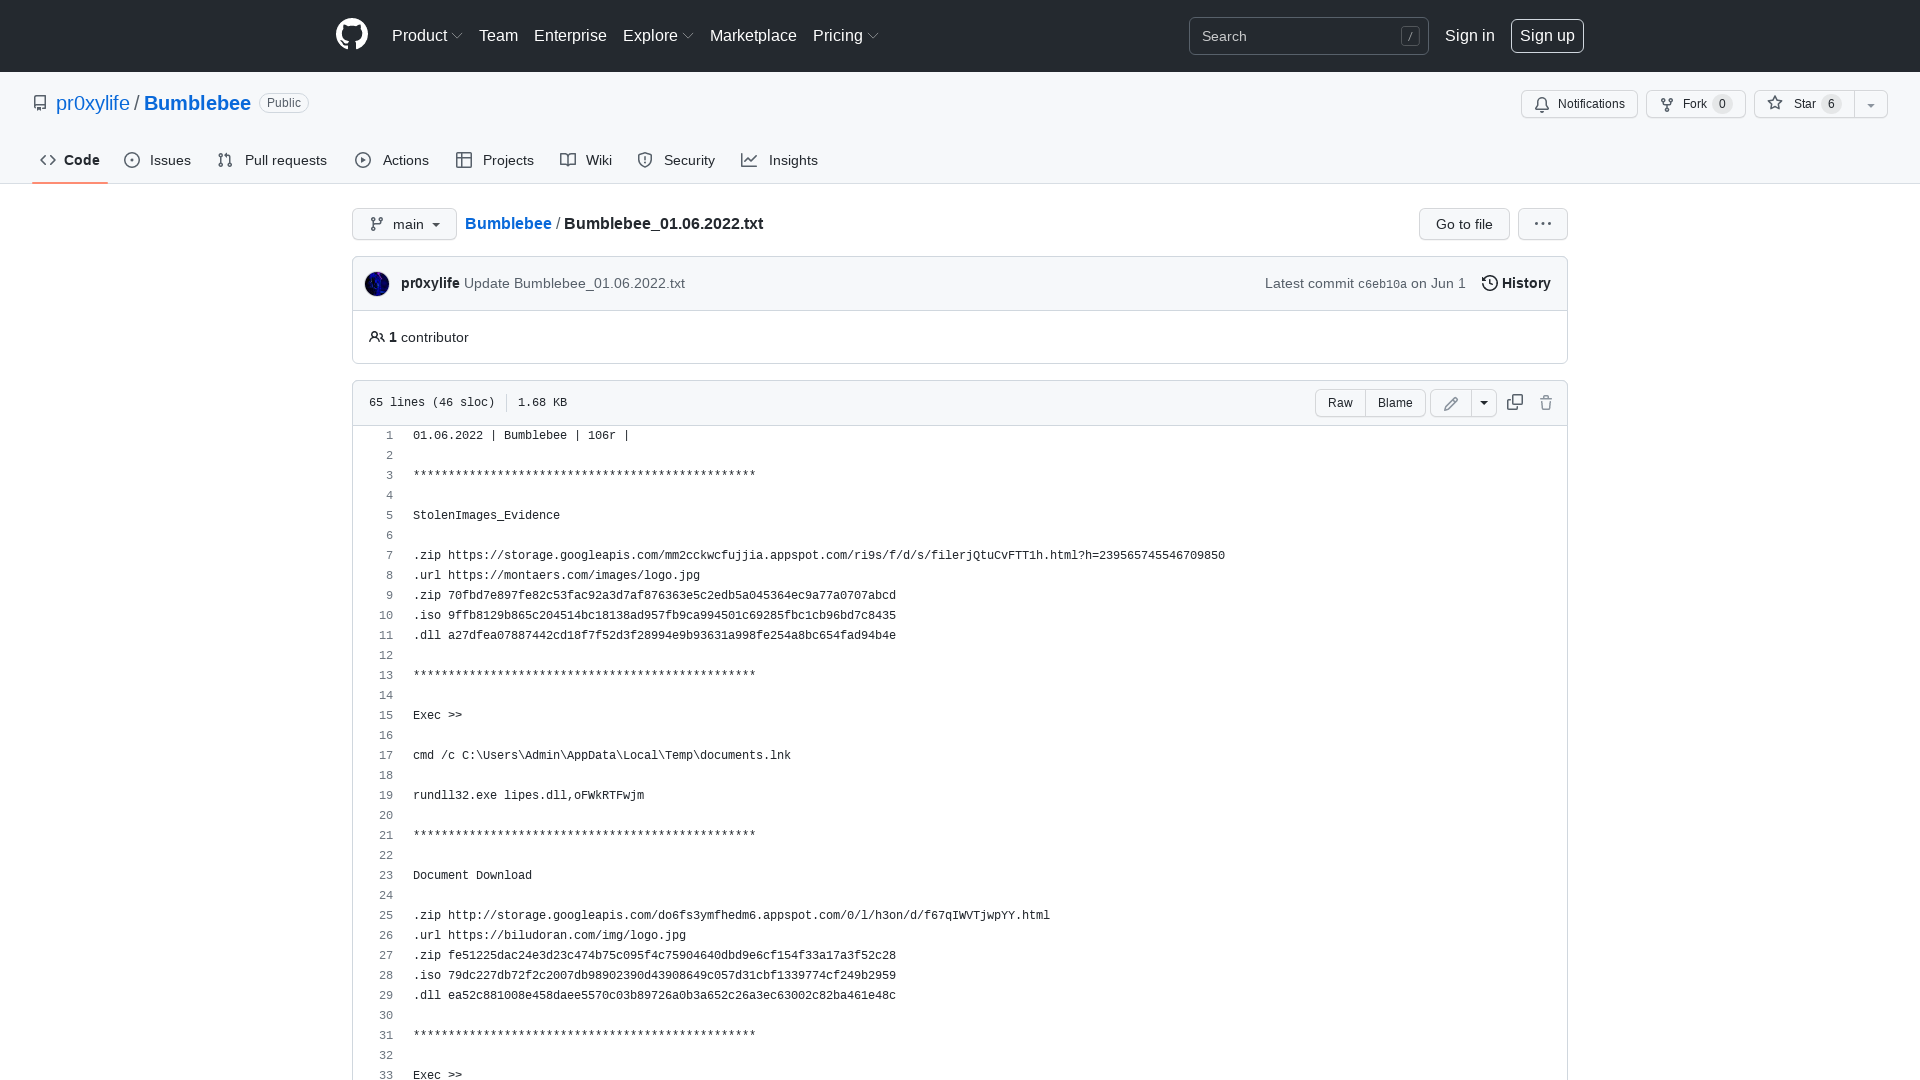
Task: Click the StolenImages_Evidence text line
Action: (486, 516)
